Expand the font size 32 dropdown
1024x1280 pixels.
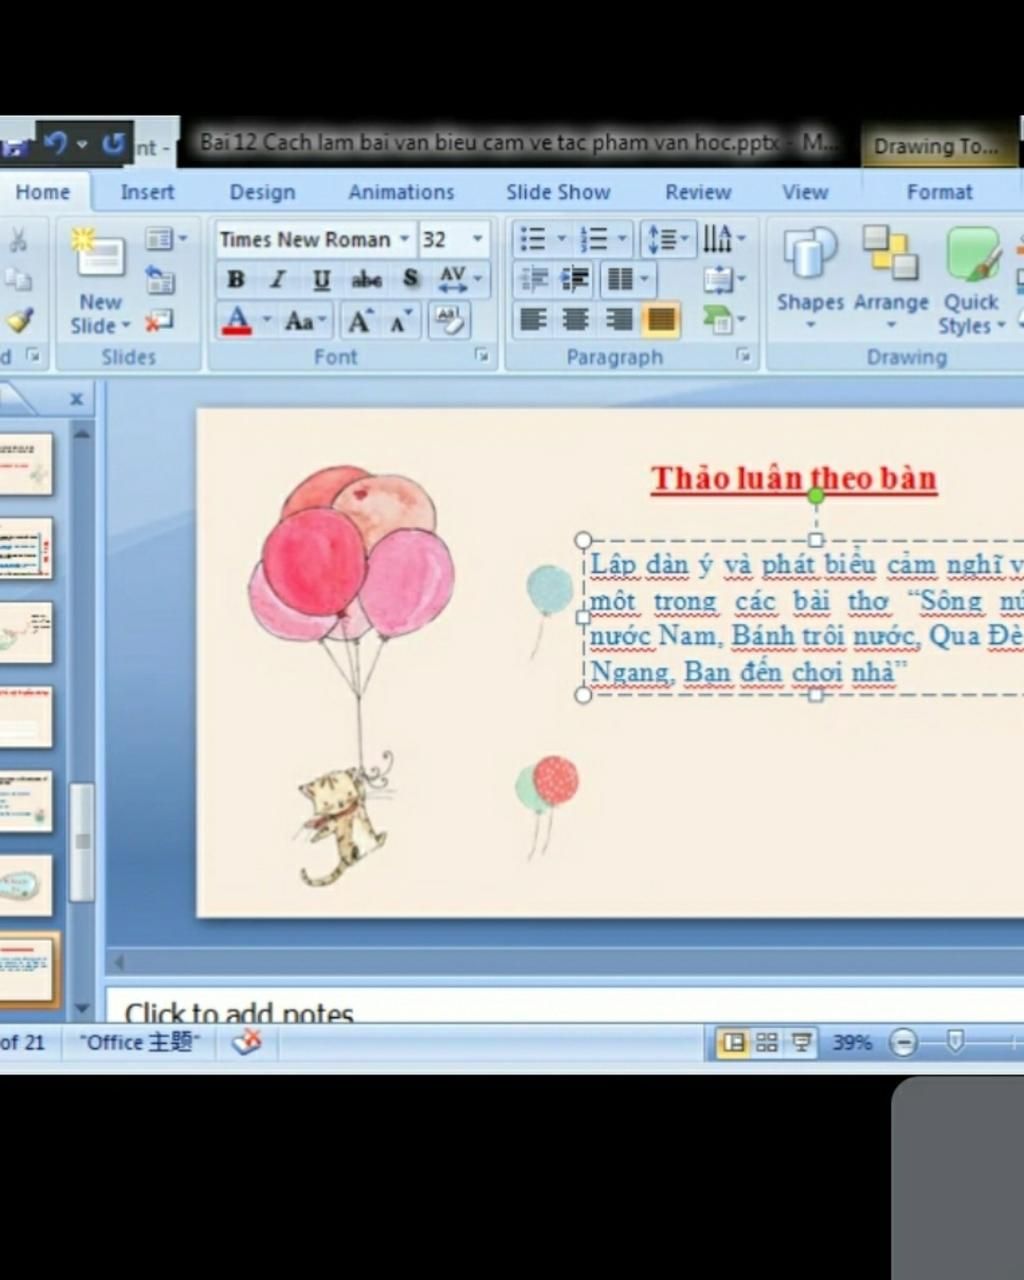coord(477,239)
